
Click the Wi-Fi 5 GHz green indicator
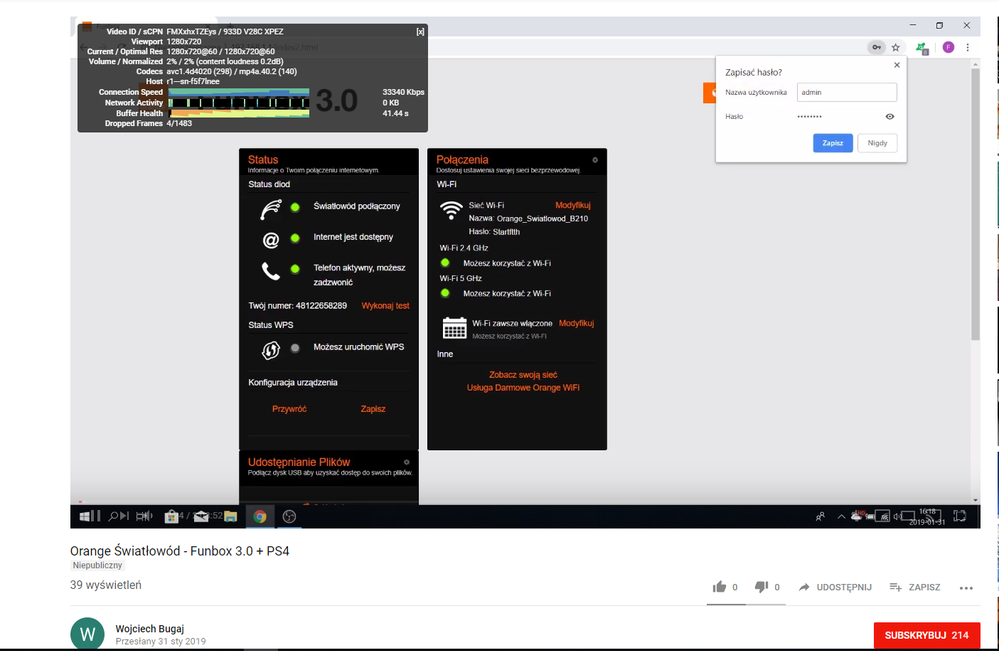(445, 293)
